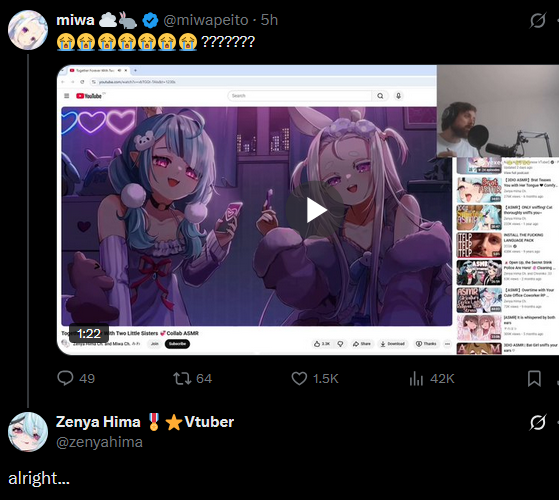Play the embedded video
The height and width of the screenshot is (500, 559).
[316, 210]
